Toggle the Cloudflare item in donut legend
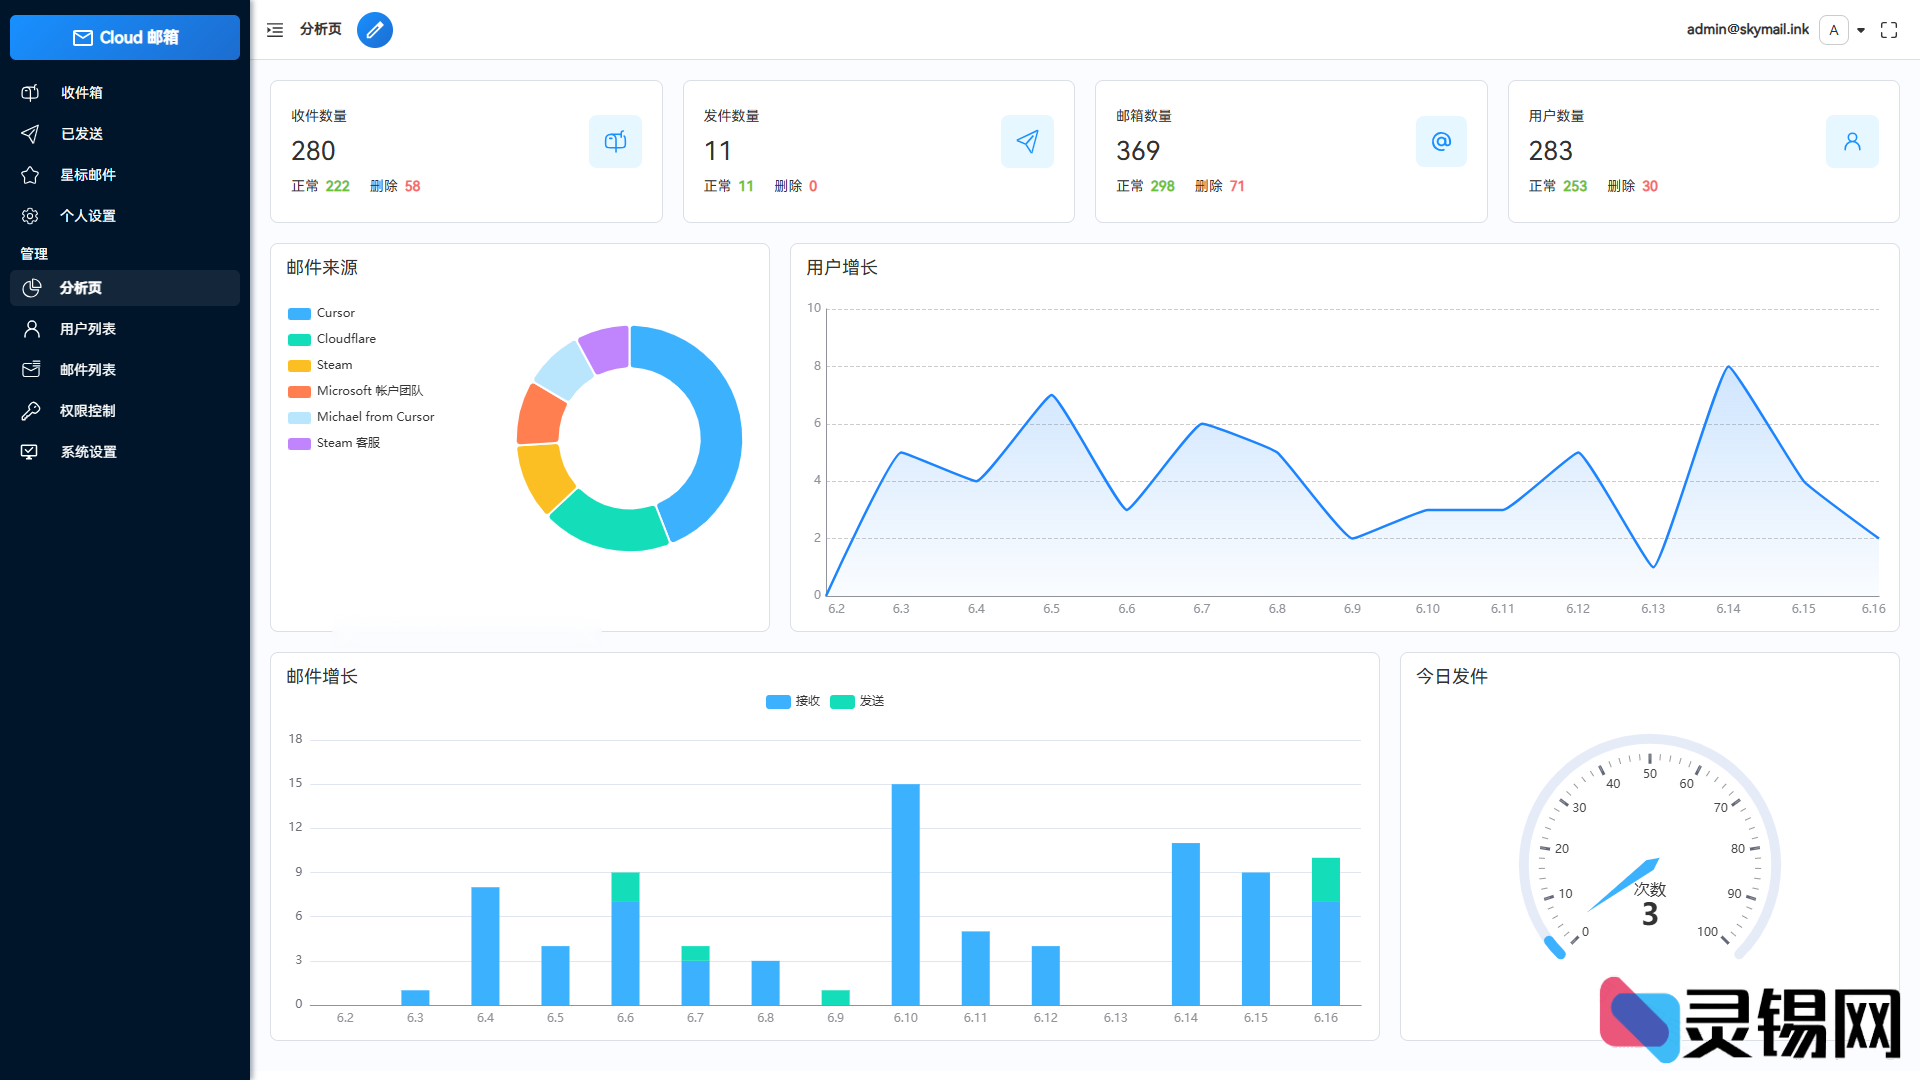Viewport: 1920px width, 1080px height. click(332, 339)
